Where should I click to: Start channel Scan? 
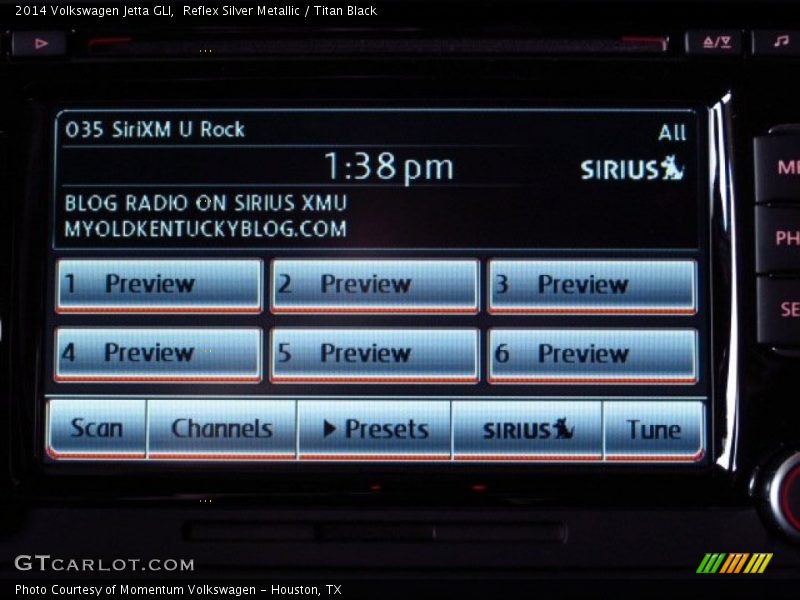click(97, 429)
